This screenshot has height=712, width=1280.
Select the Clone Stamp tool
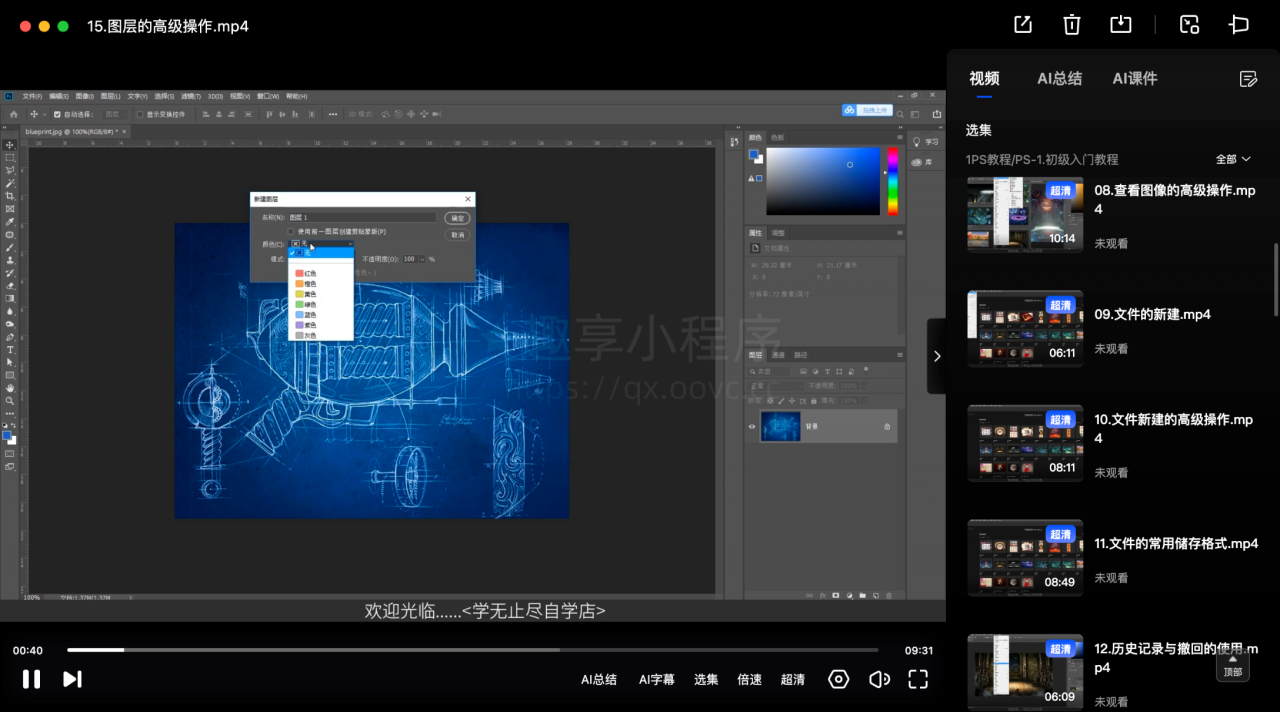tap(10, 260)
